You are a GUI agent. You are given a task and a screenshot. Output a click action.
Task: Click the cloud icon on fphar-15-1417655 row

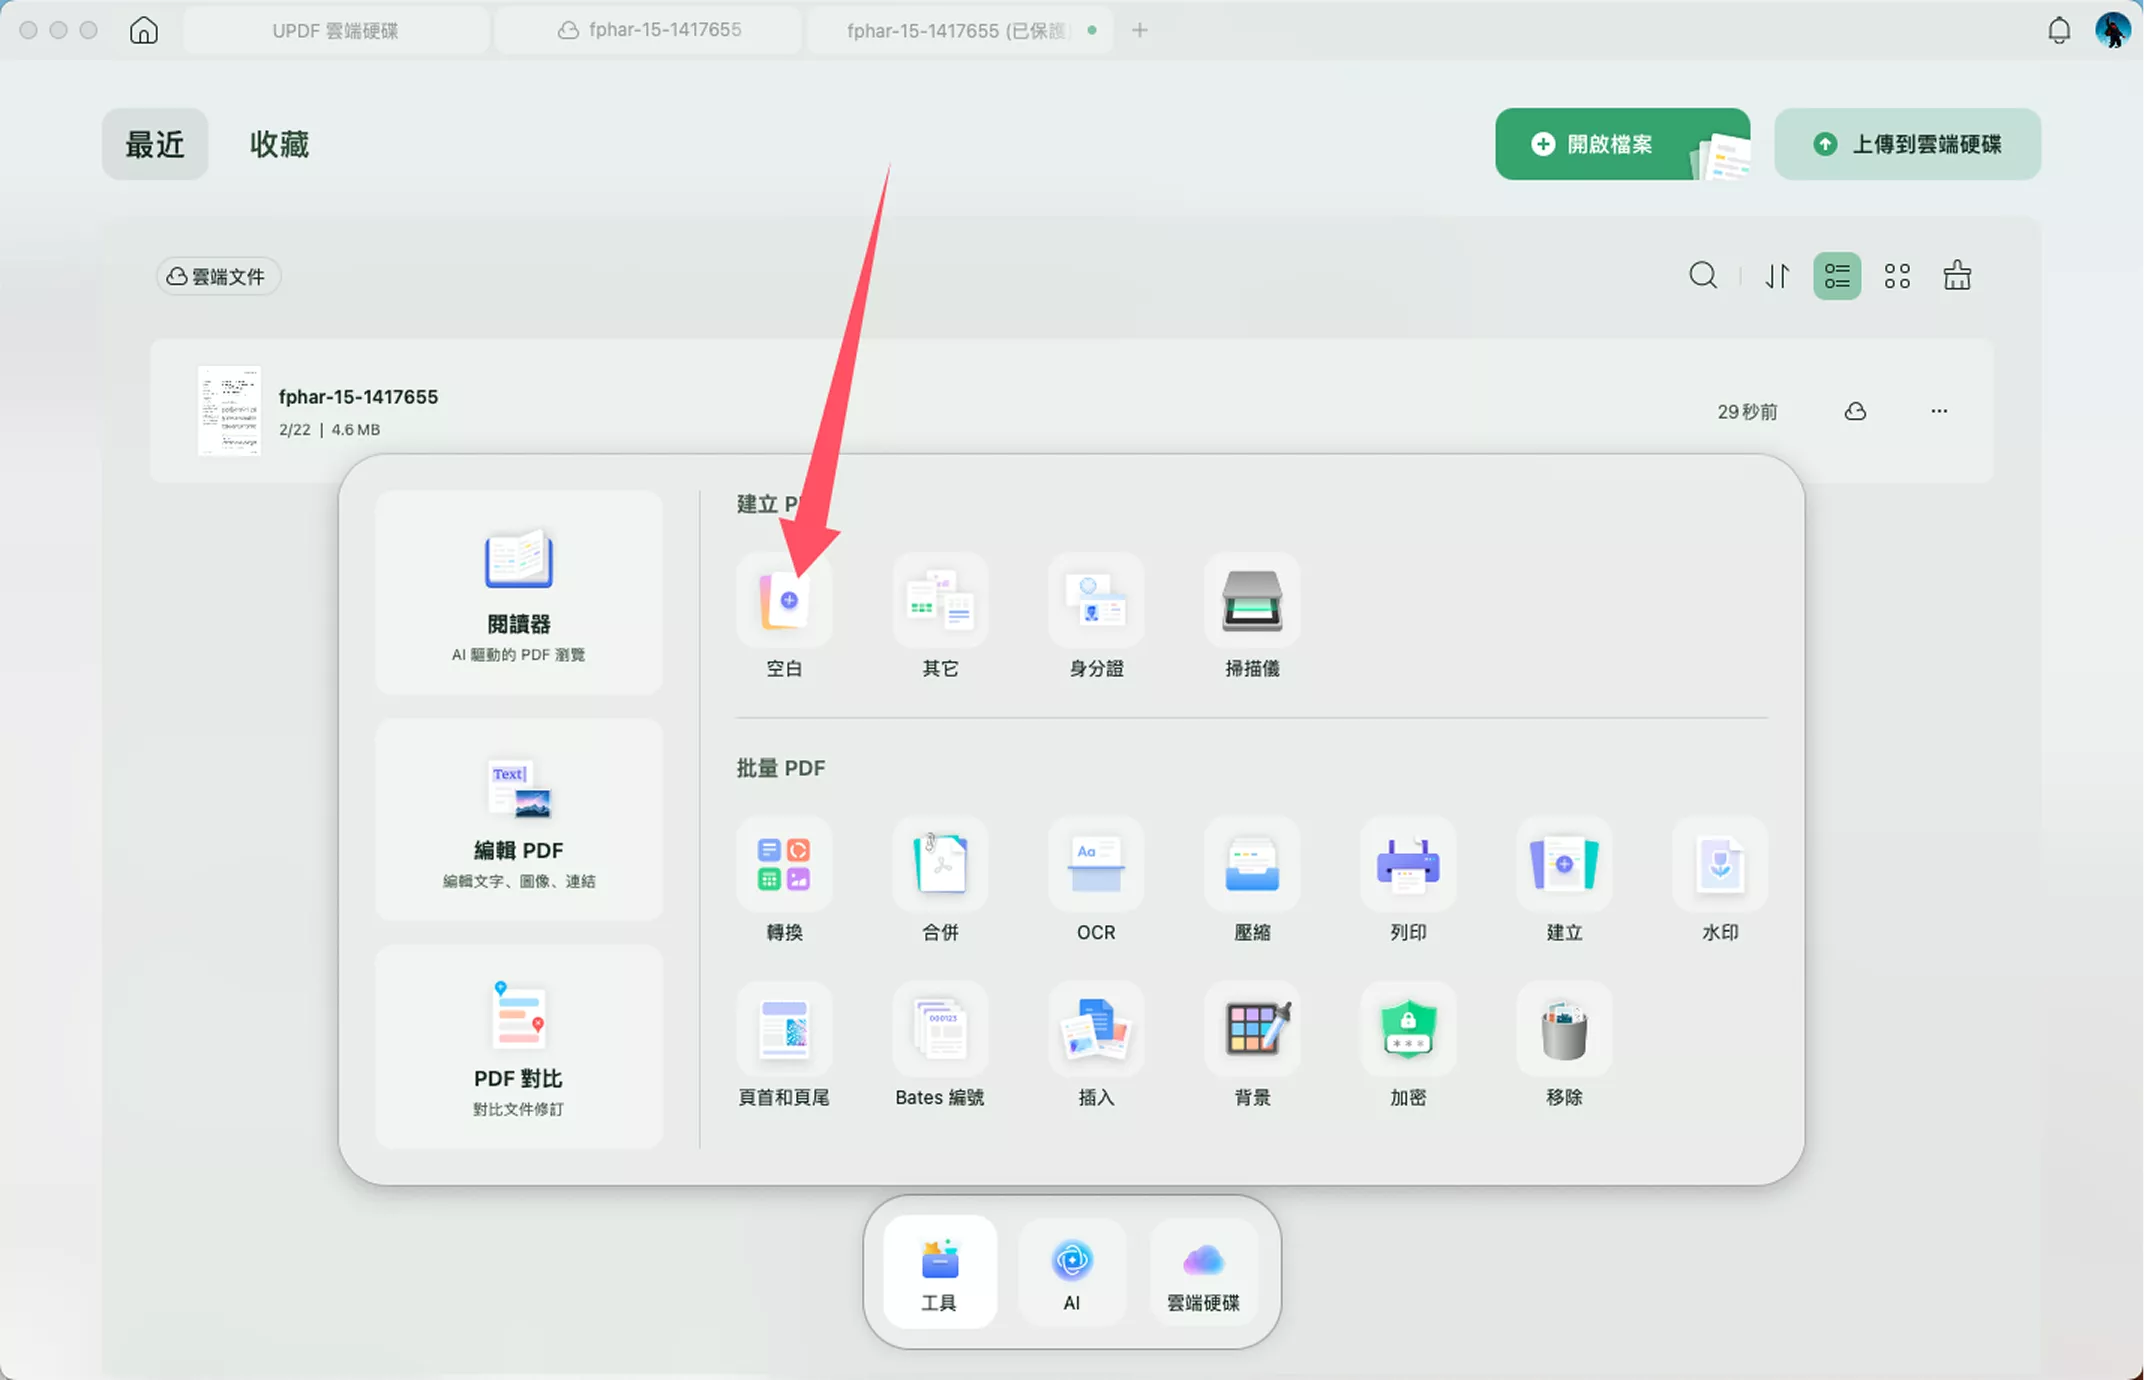1855,411
